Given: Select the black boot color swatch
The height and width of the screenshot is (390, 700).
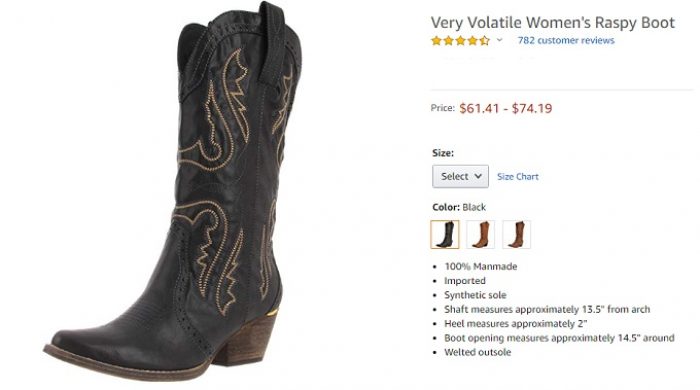Looking at the screenshot, I should pyautogui.click(x=445, y=234).
